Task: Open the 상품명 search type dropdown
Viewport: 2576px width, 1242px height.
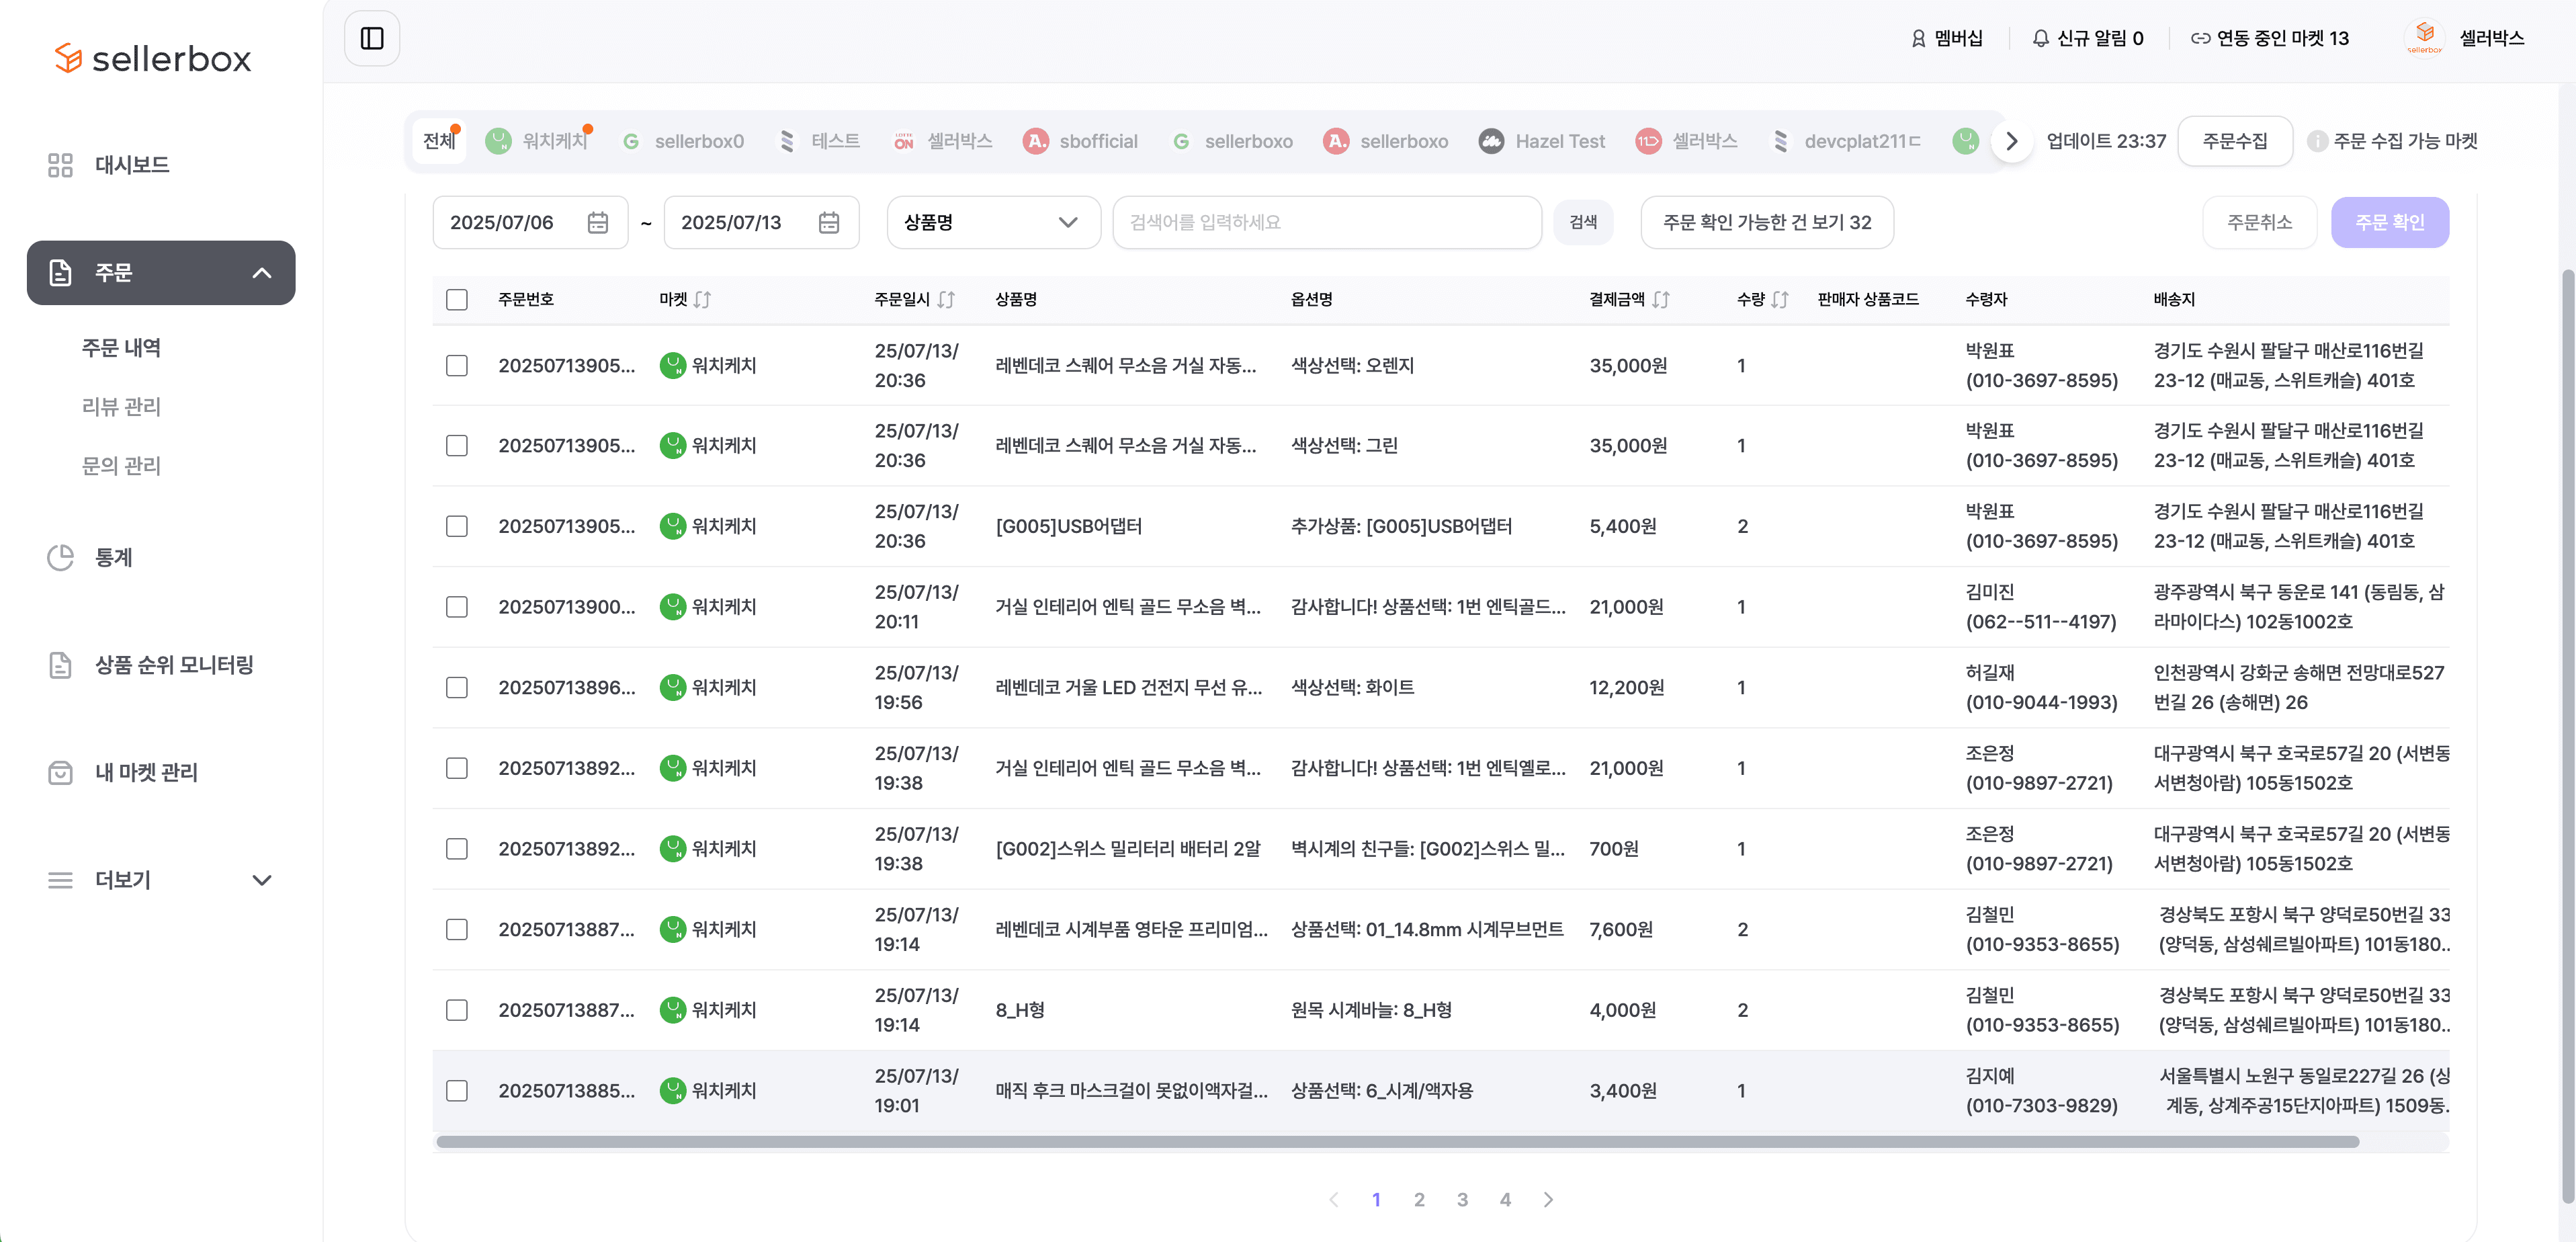Action: [993, 222]
